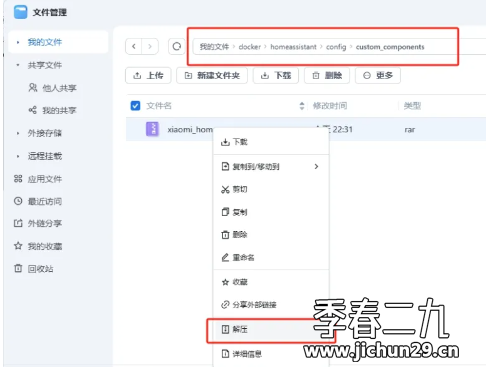This screenshot has height=367, width=486.
Task: Choose 分享外部链接 in the context menu
Action: point(271,305)
